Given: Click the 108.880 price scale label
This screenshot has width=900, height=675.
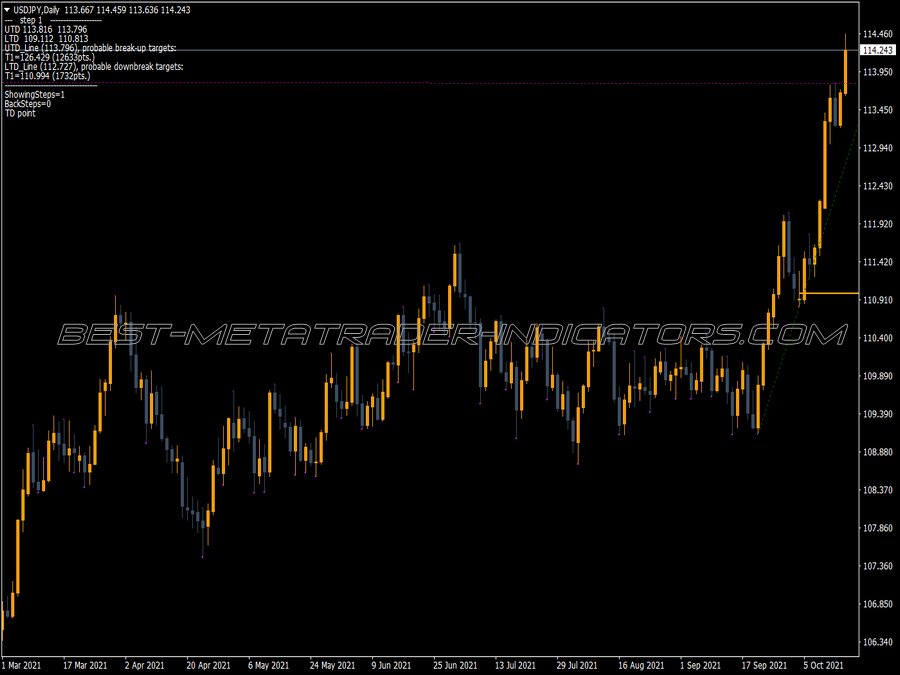Looking at the screenshot, I should click(x=878, y=452).
